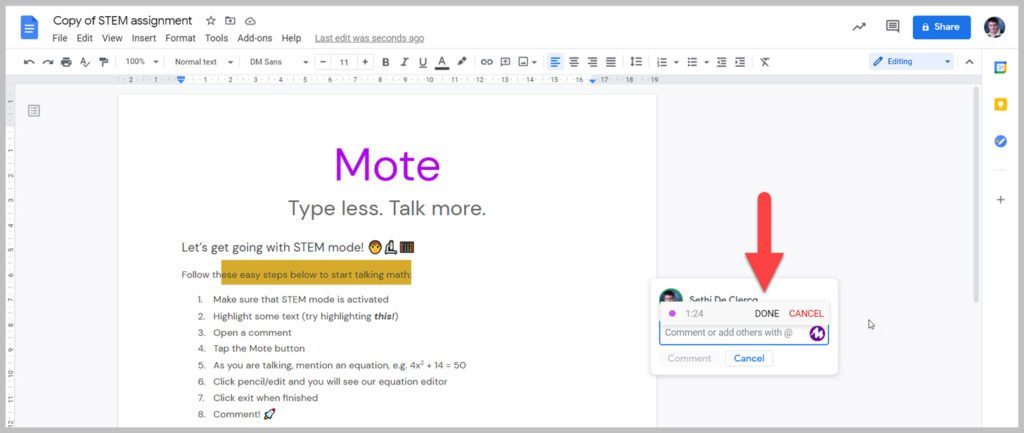The width and height of the screenshot is (1024, 433).
Task: Open the Format menu
Action: 180,38
